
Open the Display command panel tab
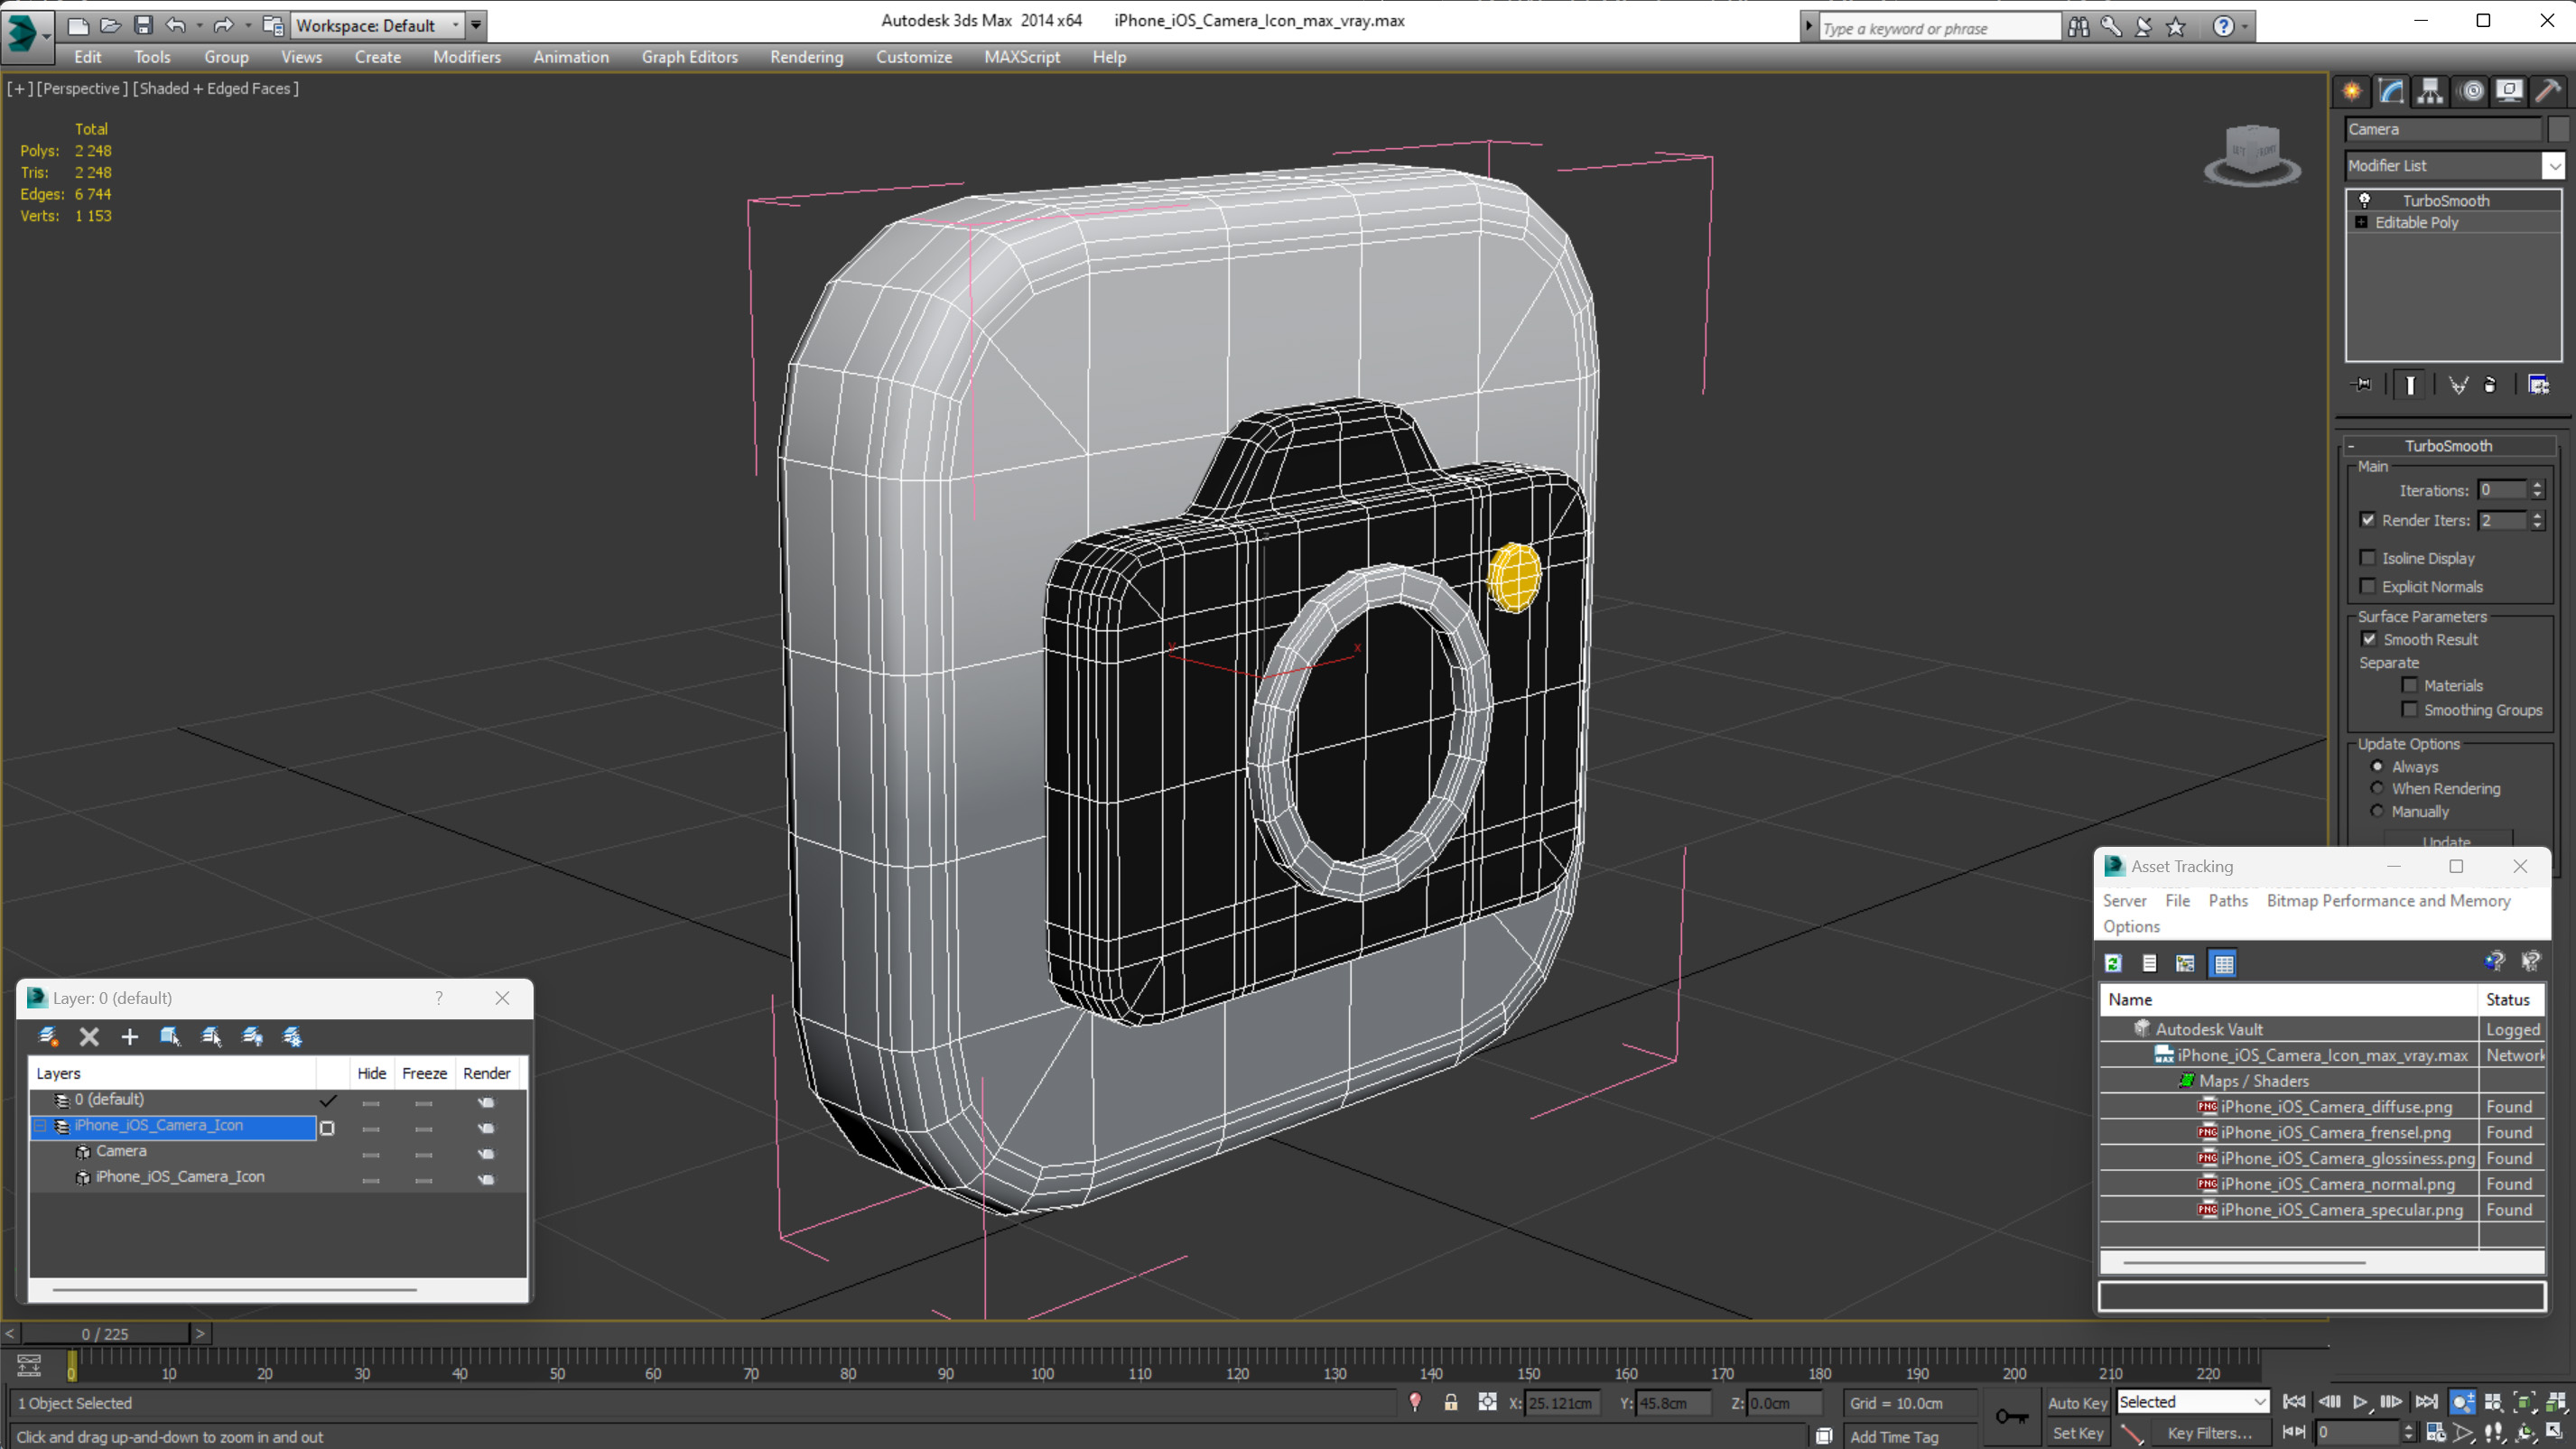(2509, 91)
